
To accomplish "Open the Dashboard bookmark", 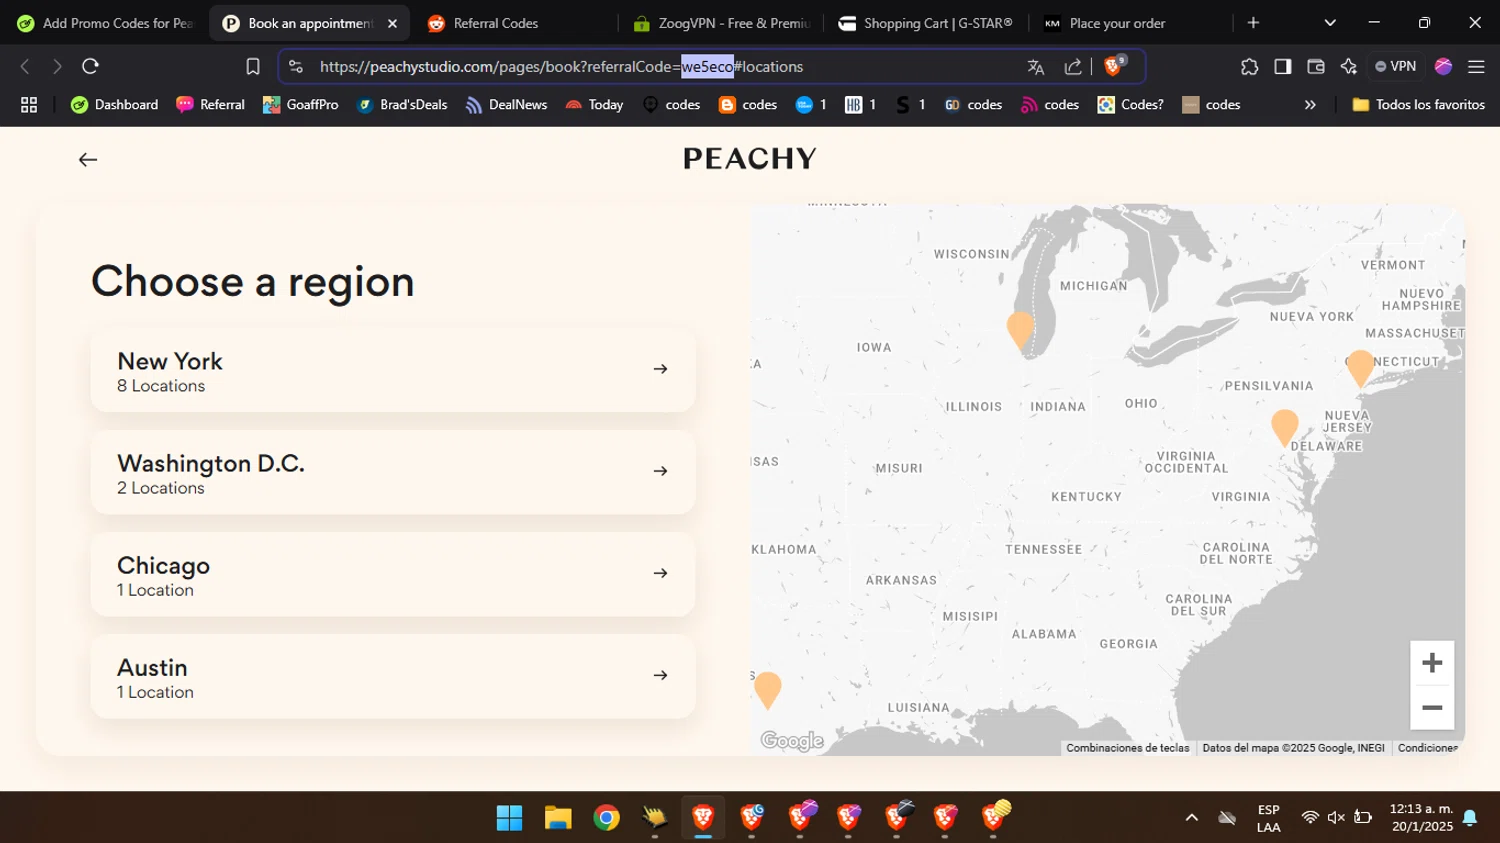I will tap(115, 104).
